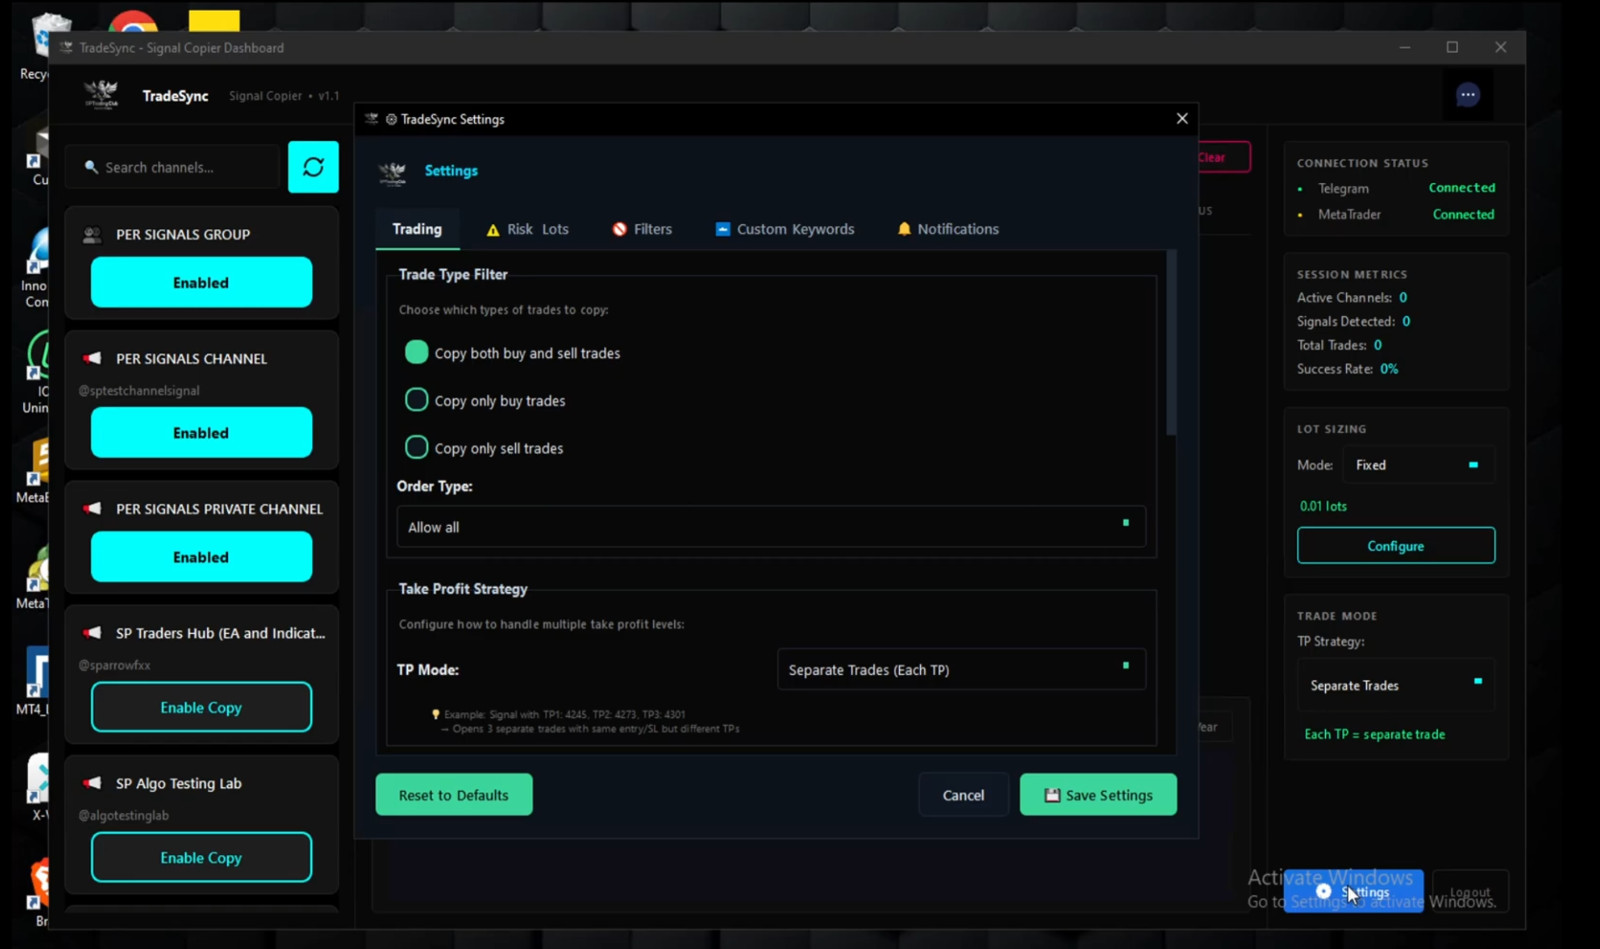This screenshot has width=1600, height=949.
Task: Click the Save Settings button
Action: coord(1098,795)
